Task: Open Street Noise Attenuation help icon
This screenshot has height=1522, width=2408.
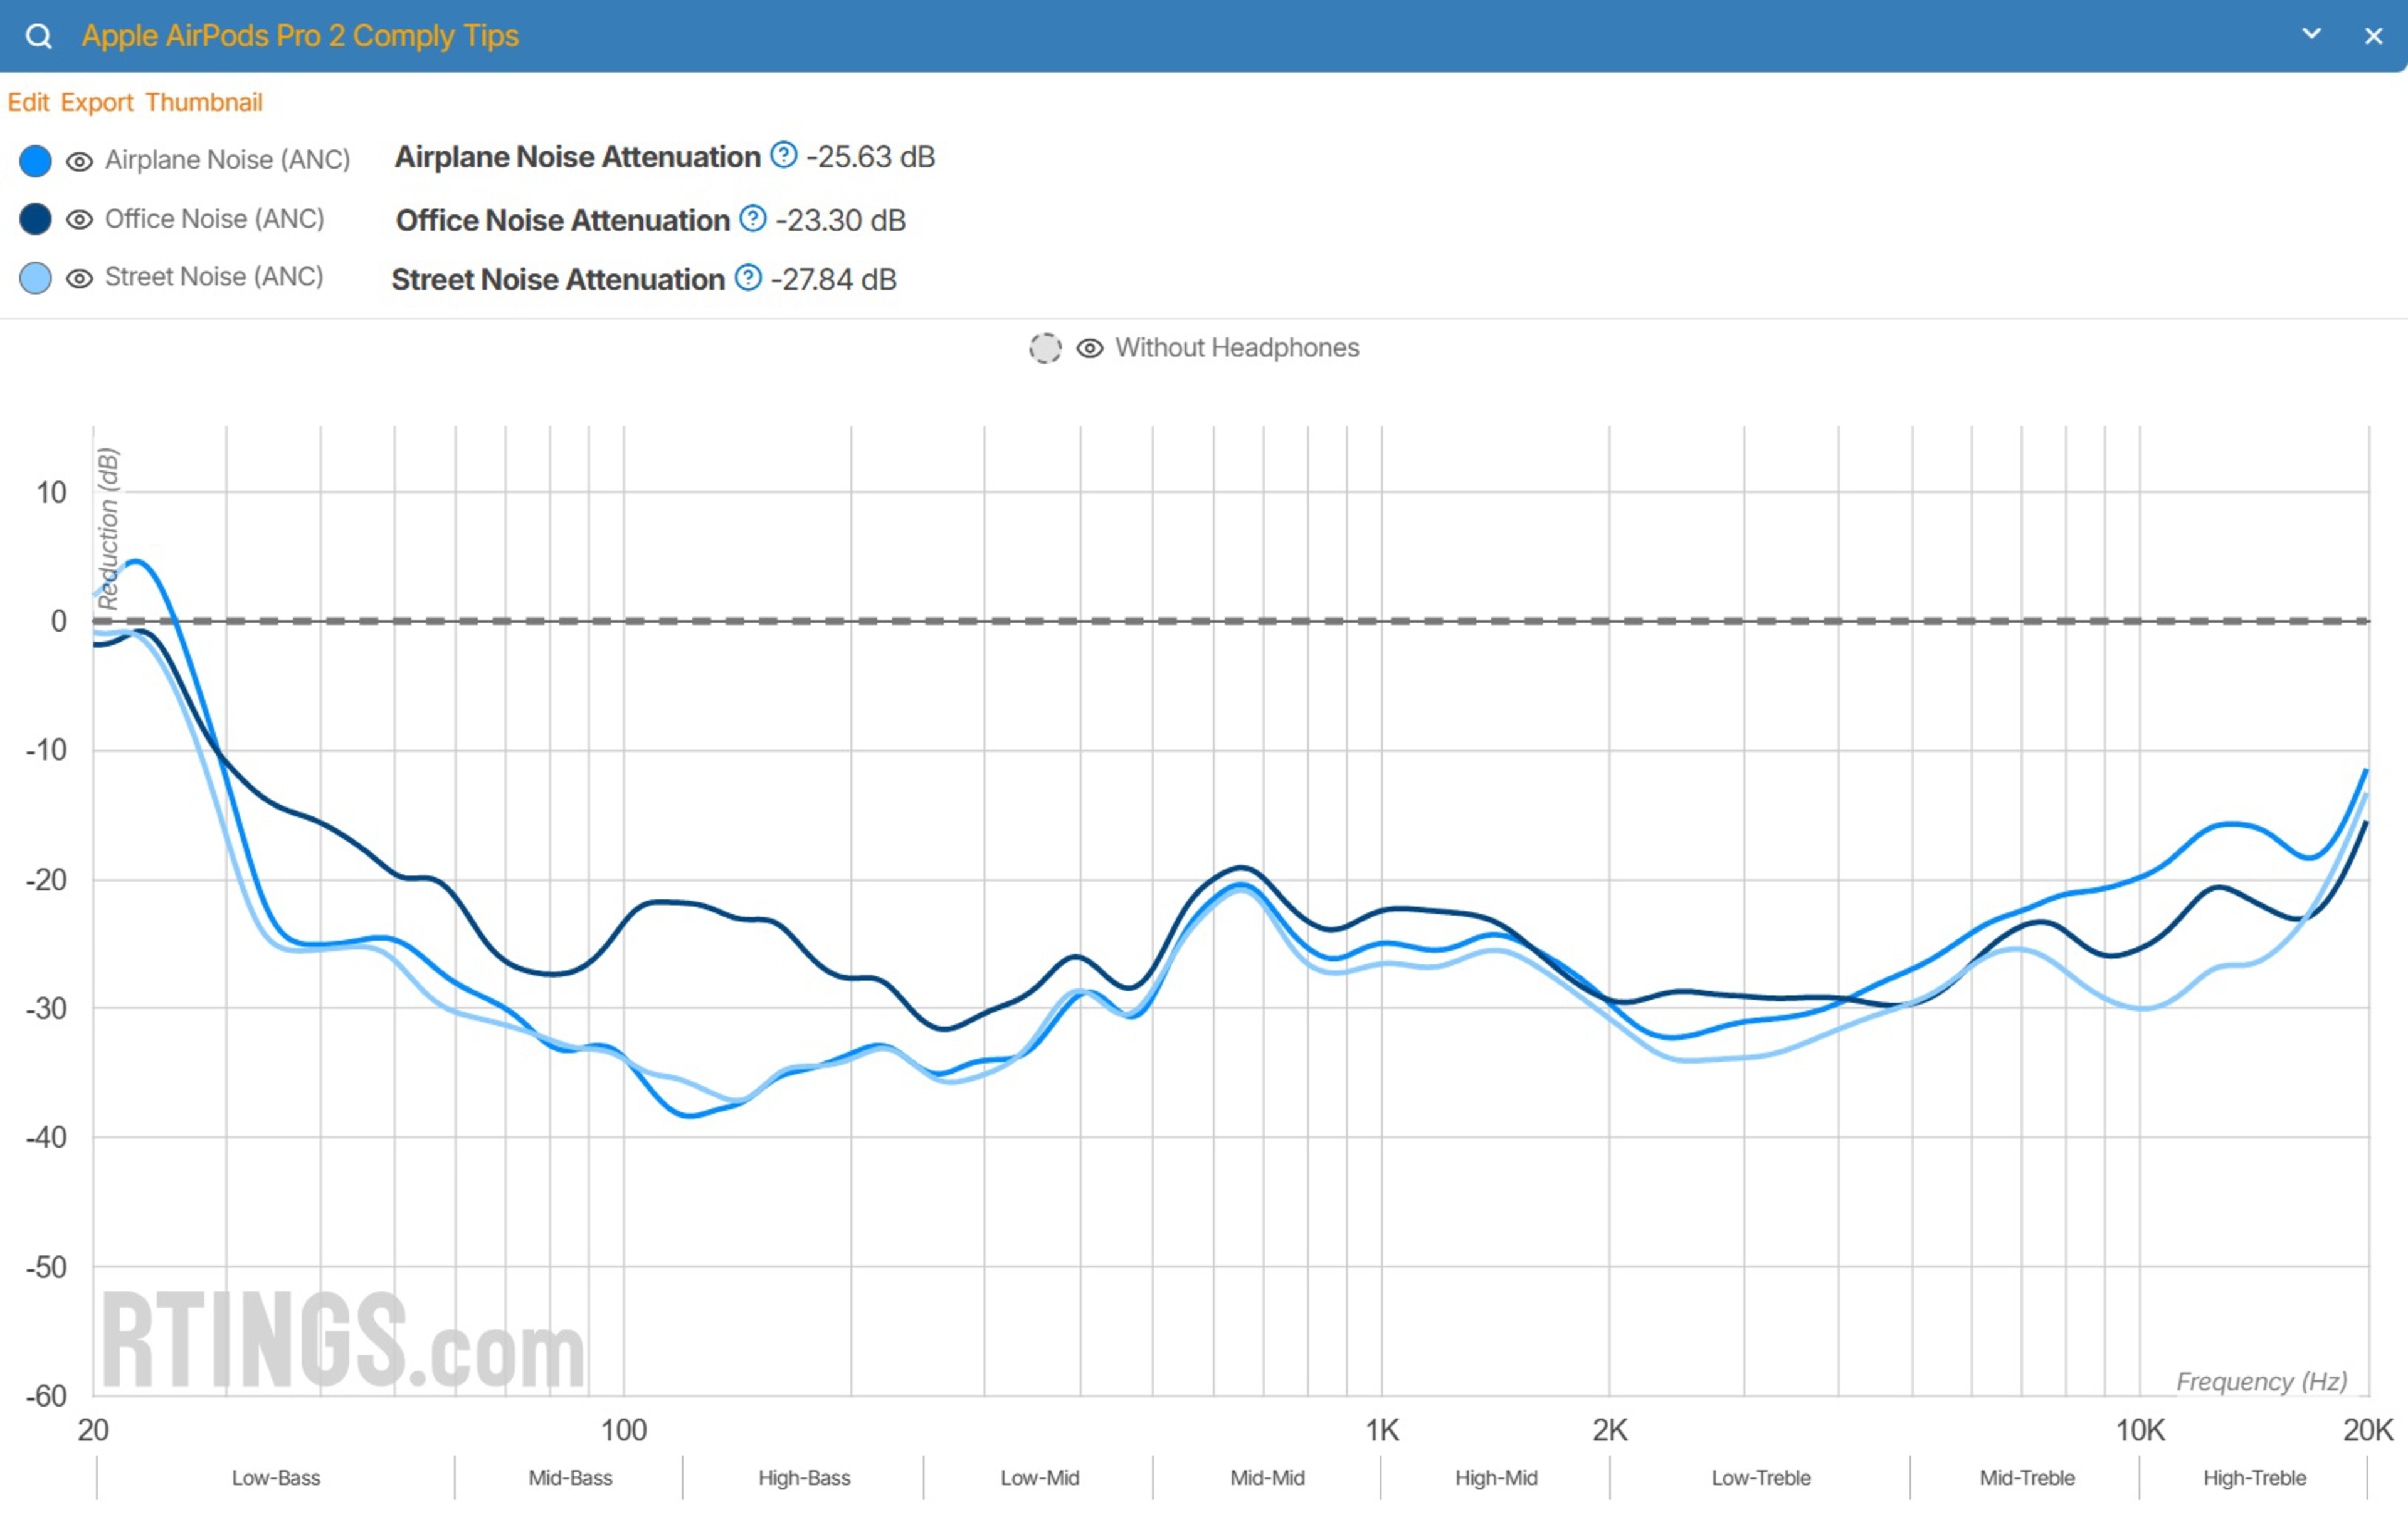Action: point(748,277)
